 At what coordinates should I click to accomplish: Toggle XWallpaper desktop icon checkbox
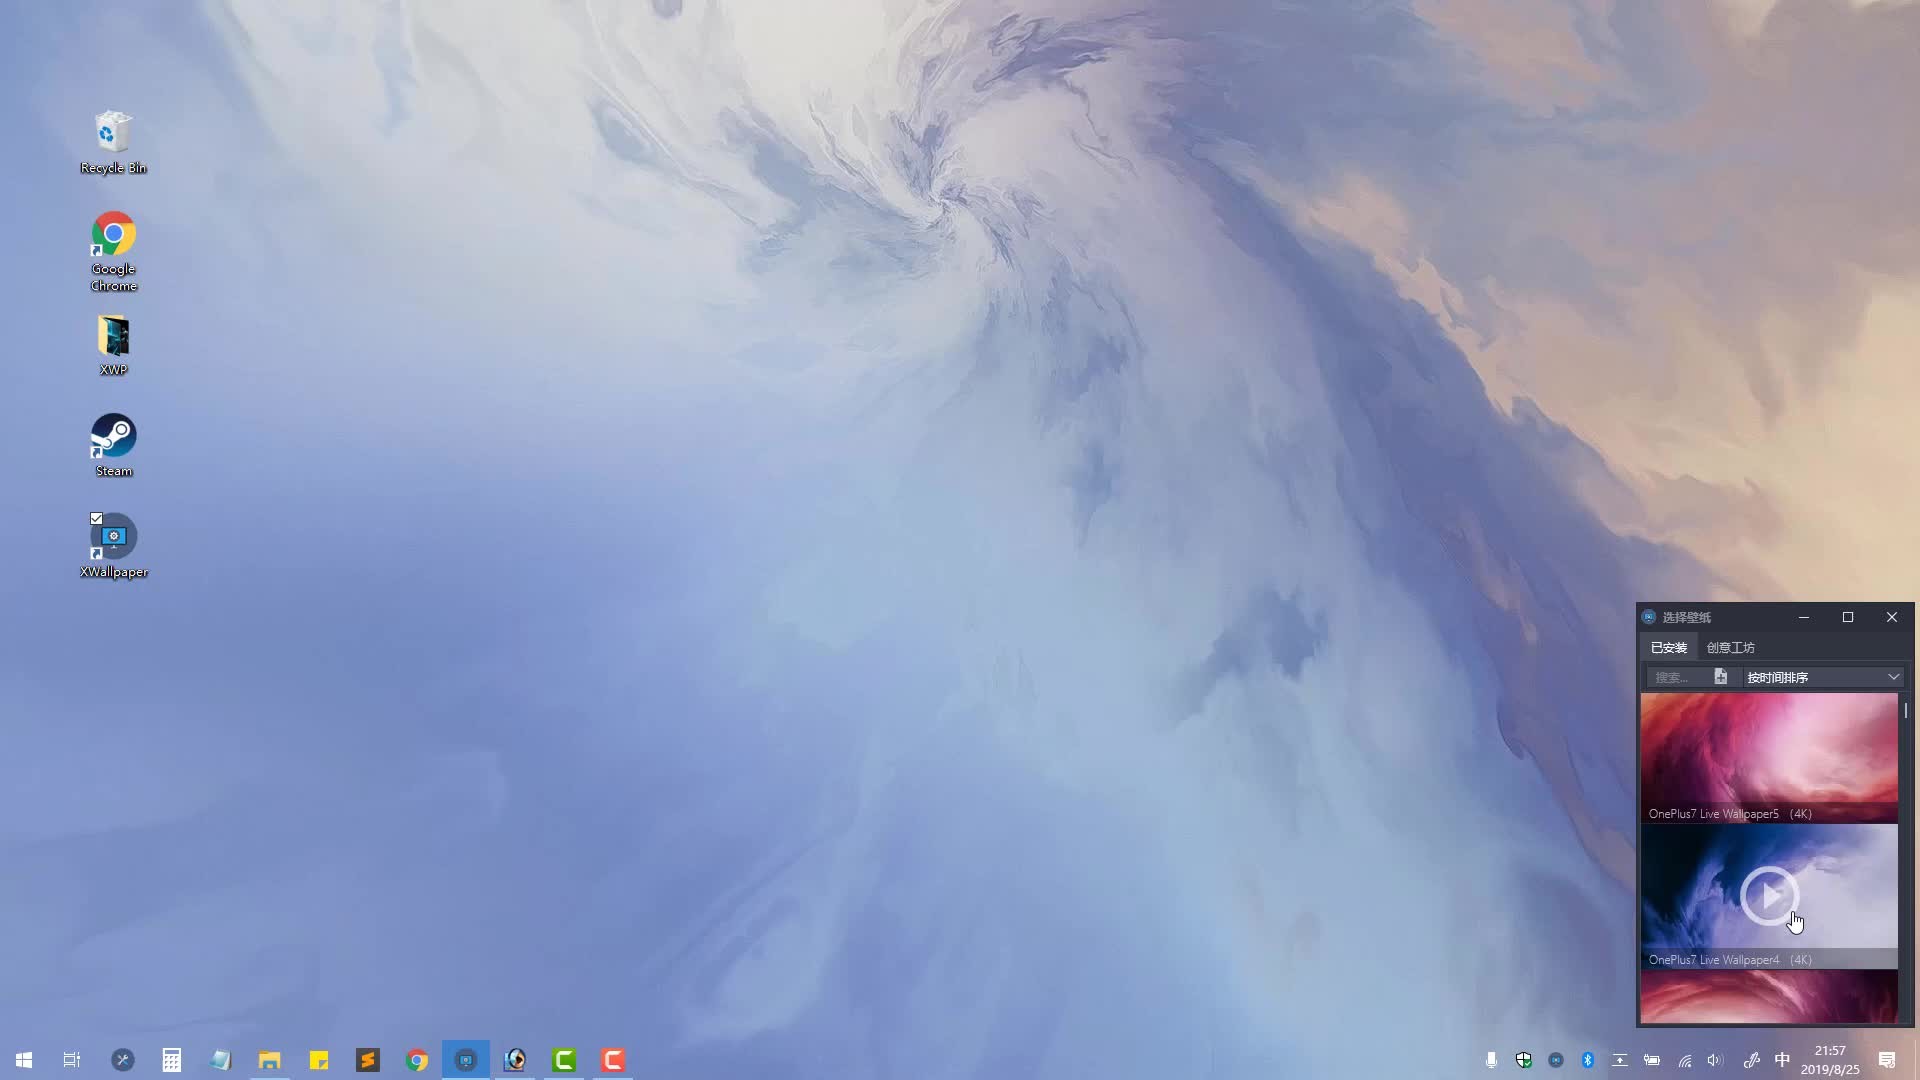tap(97, 518)
